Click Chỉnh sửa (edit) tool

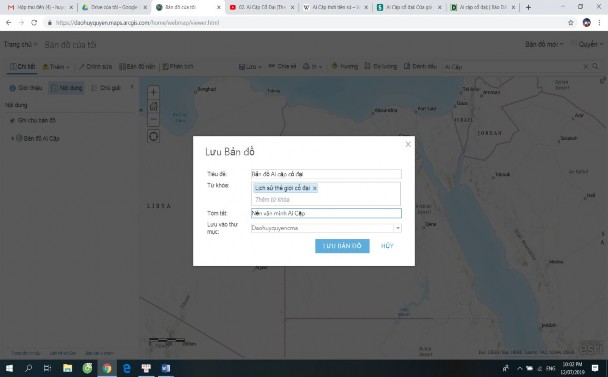95,66
